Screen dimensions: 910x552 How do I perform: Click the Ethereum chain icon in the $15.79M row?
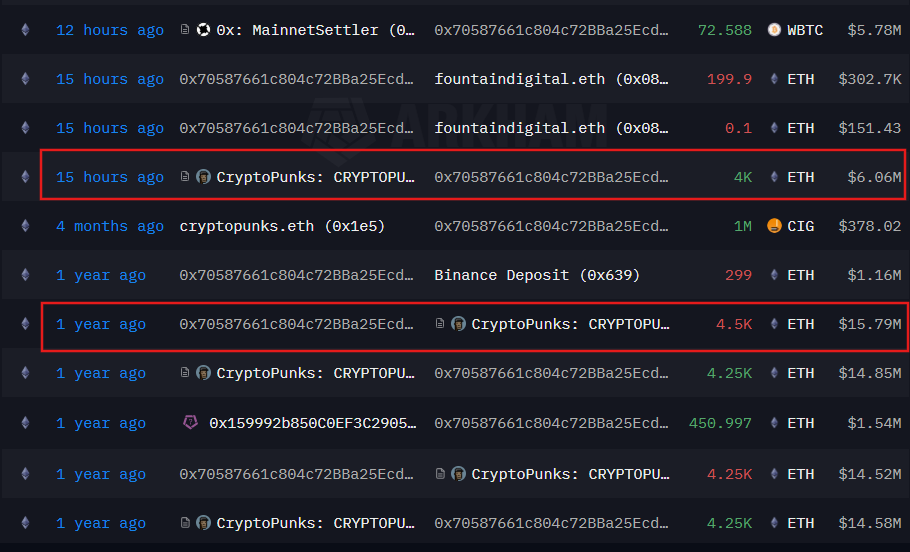(26, 324)
